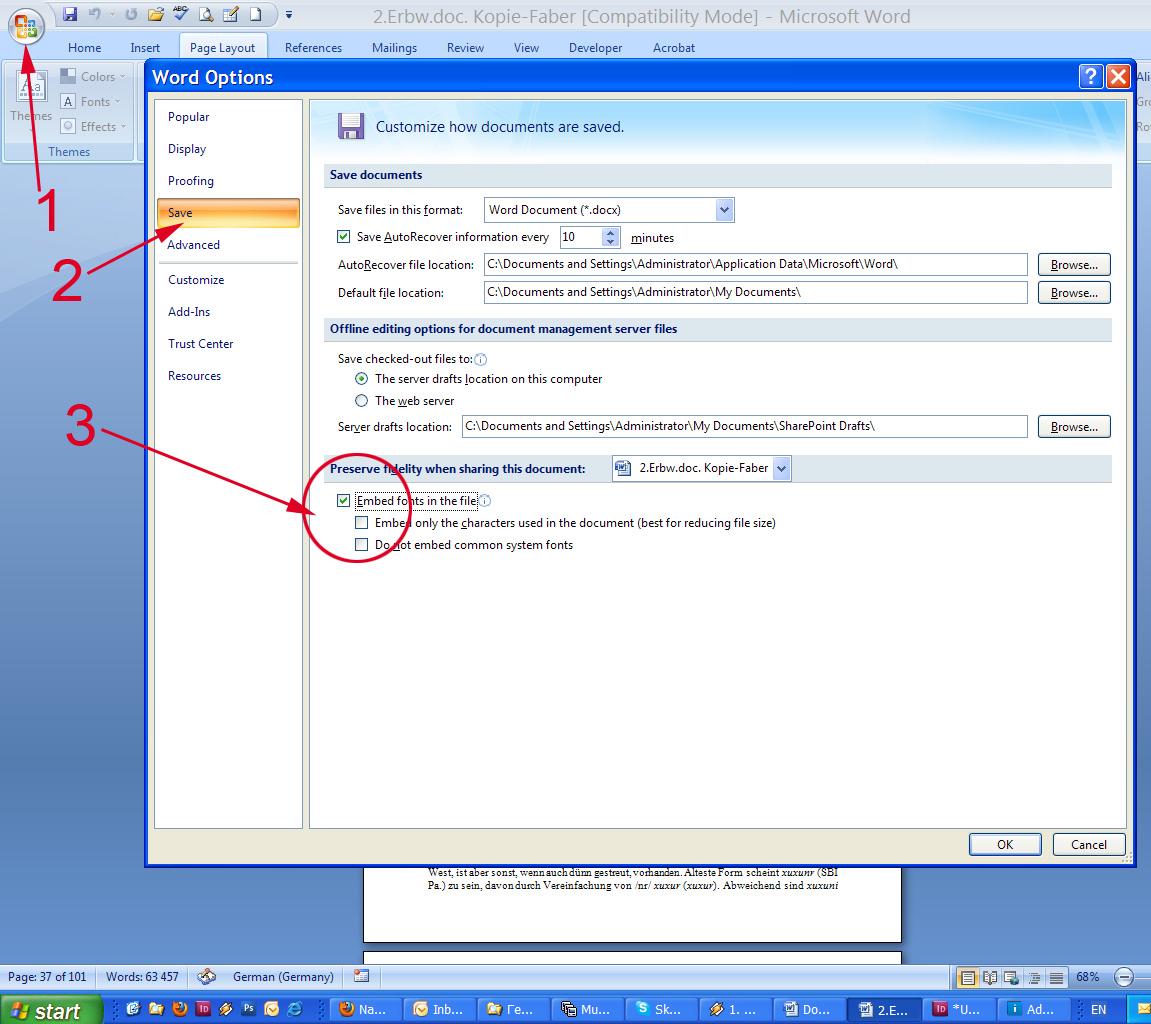Viewport: 1151px width, 1024px height.
Task: Browse for Server drafts location
Action: point(1074,426)
